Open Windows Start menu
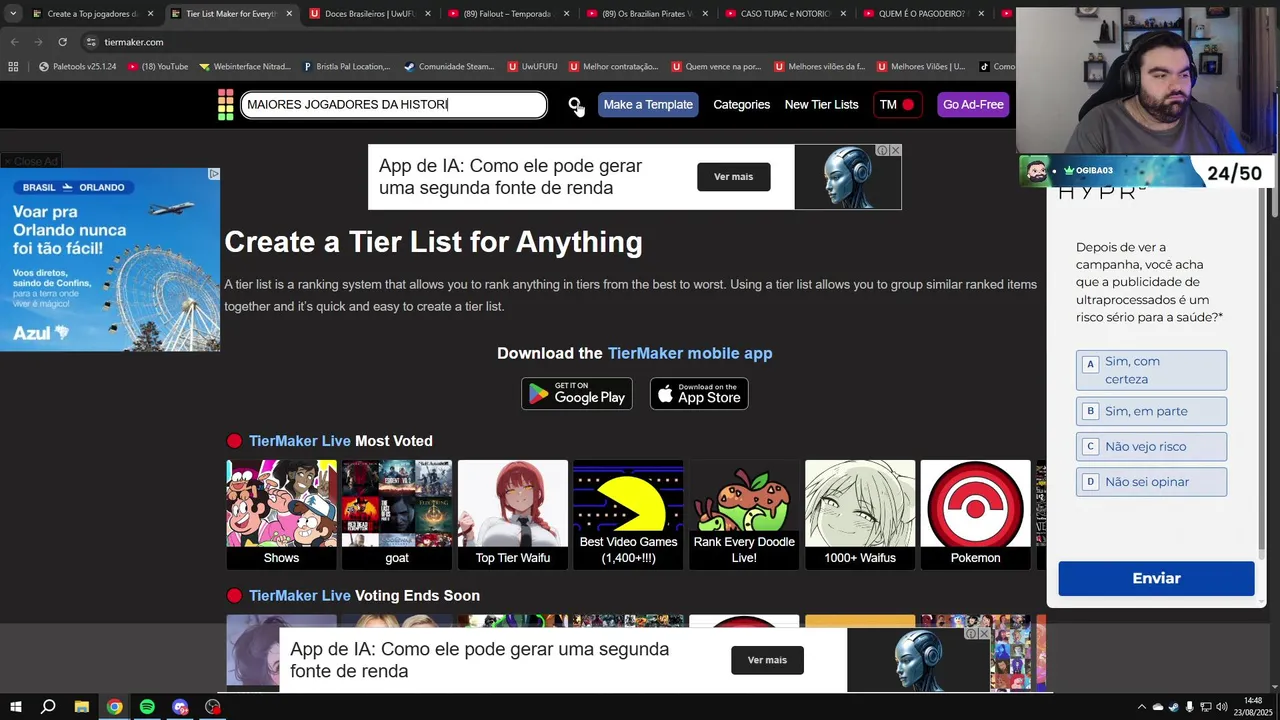 [x=15, y=707]
